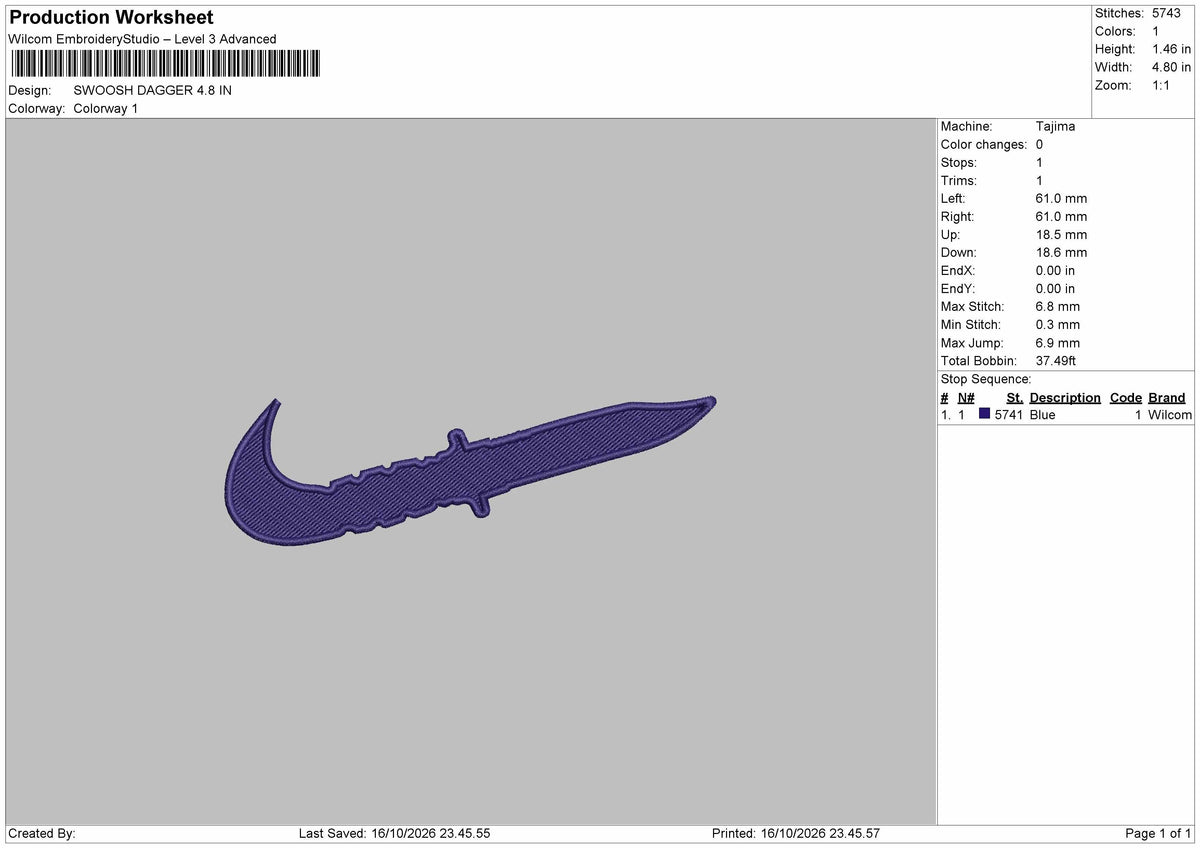Click the 'St.' column header
Image resolution: width=1200 pixels, height=848 pixels.
click(x=1014, y=397)
